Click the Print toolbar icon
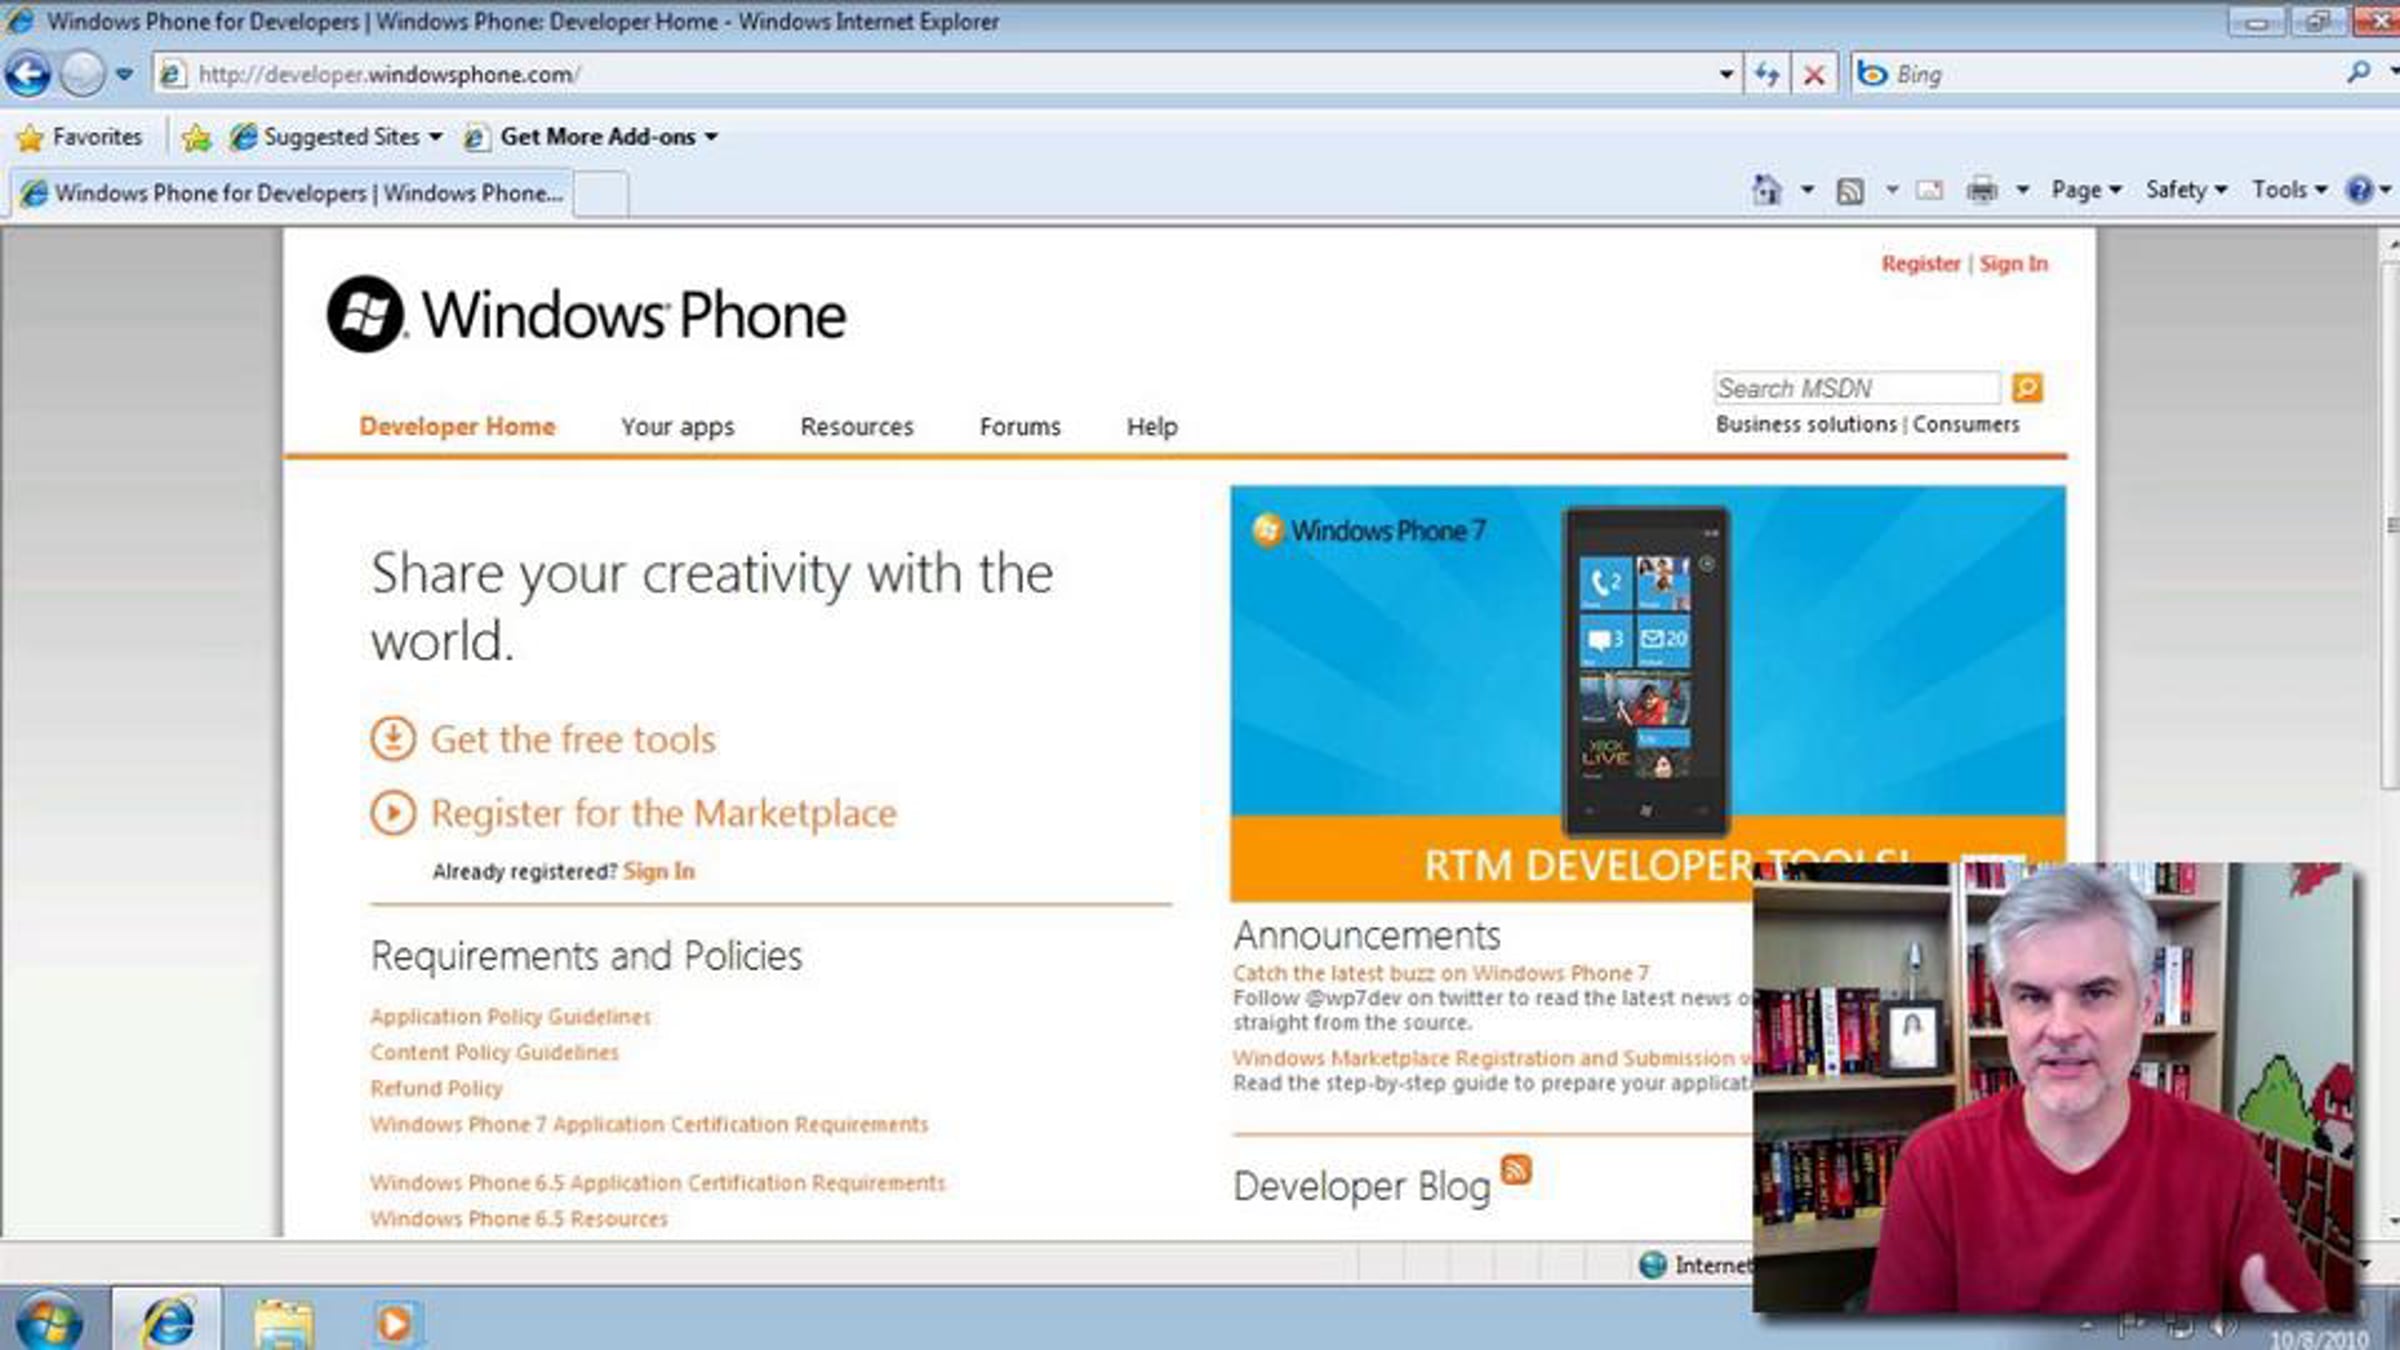The image size is (2400, 1350). 1981,190
